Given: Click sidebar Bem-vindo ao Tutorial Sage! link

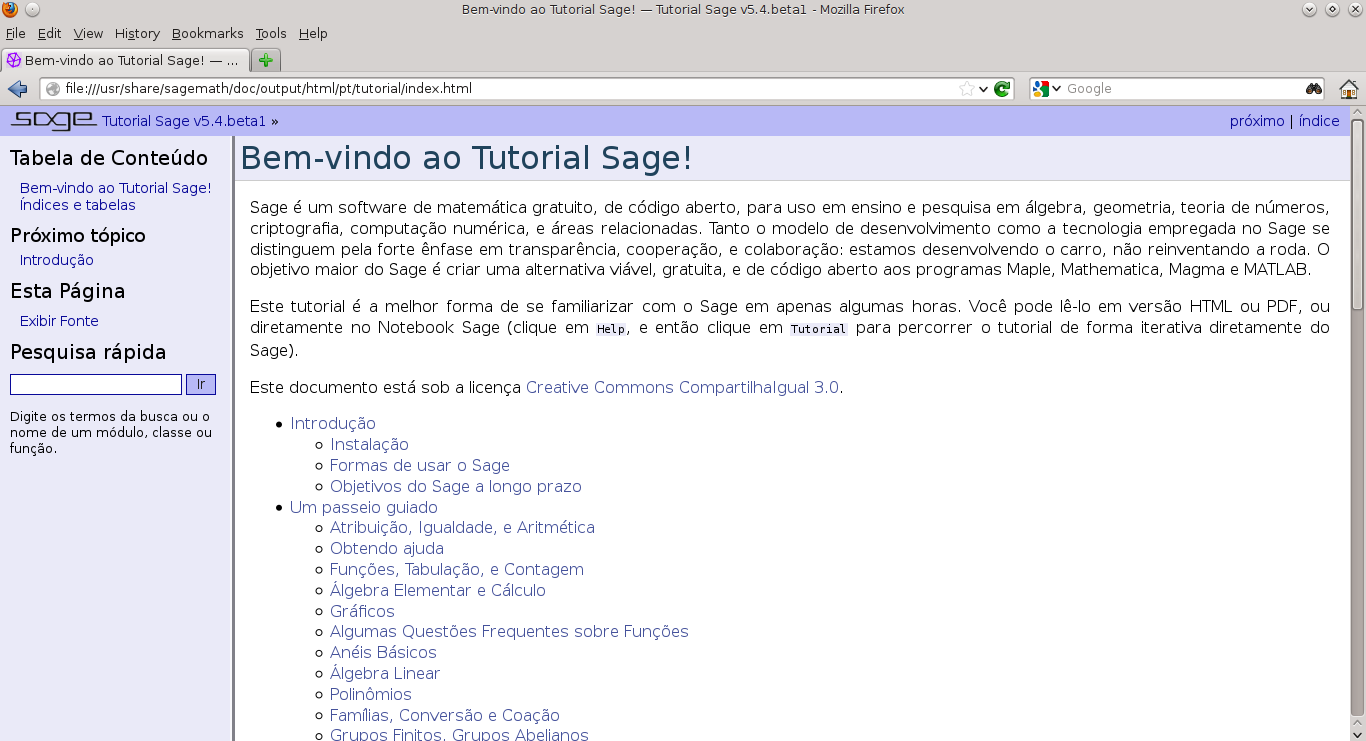Looking at the screenshot, I should coord(116,188).
